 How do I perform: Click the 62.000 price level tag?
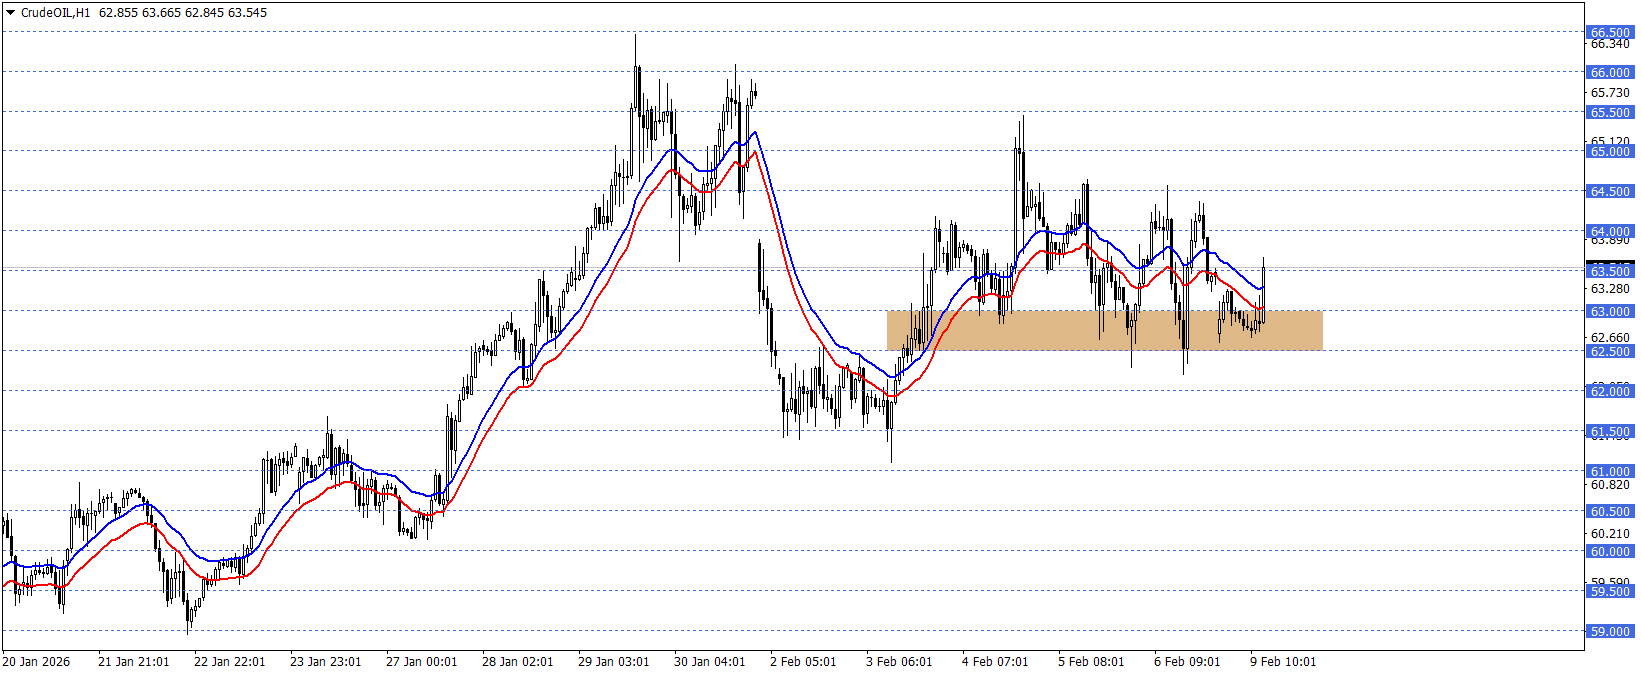coord(1610,392)
